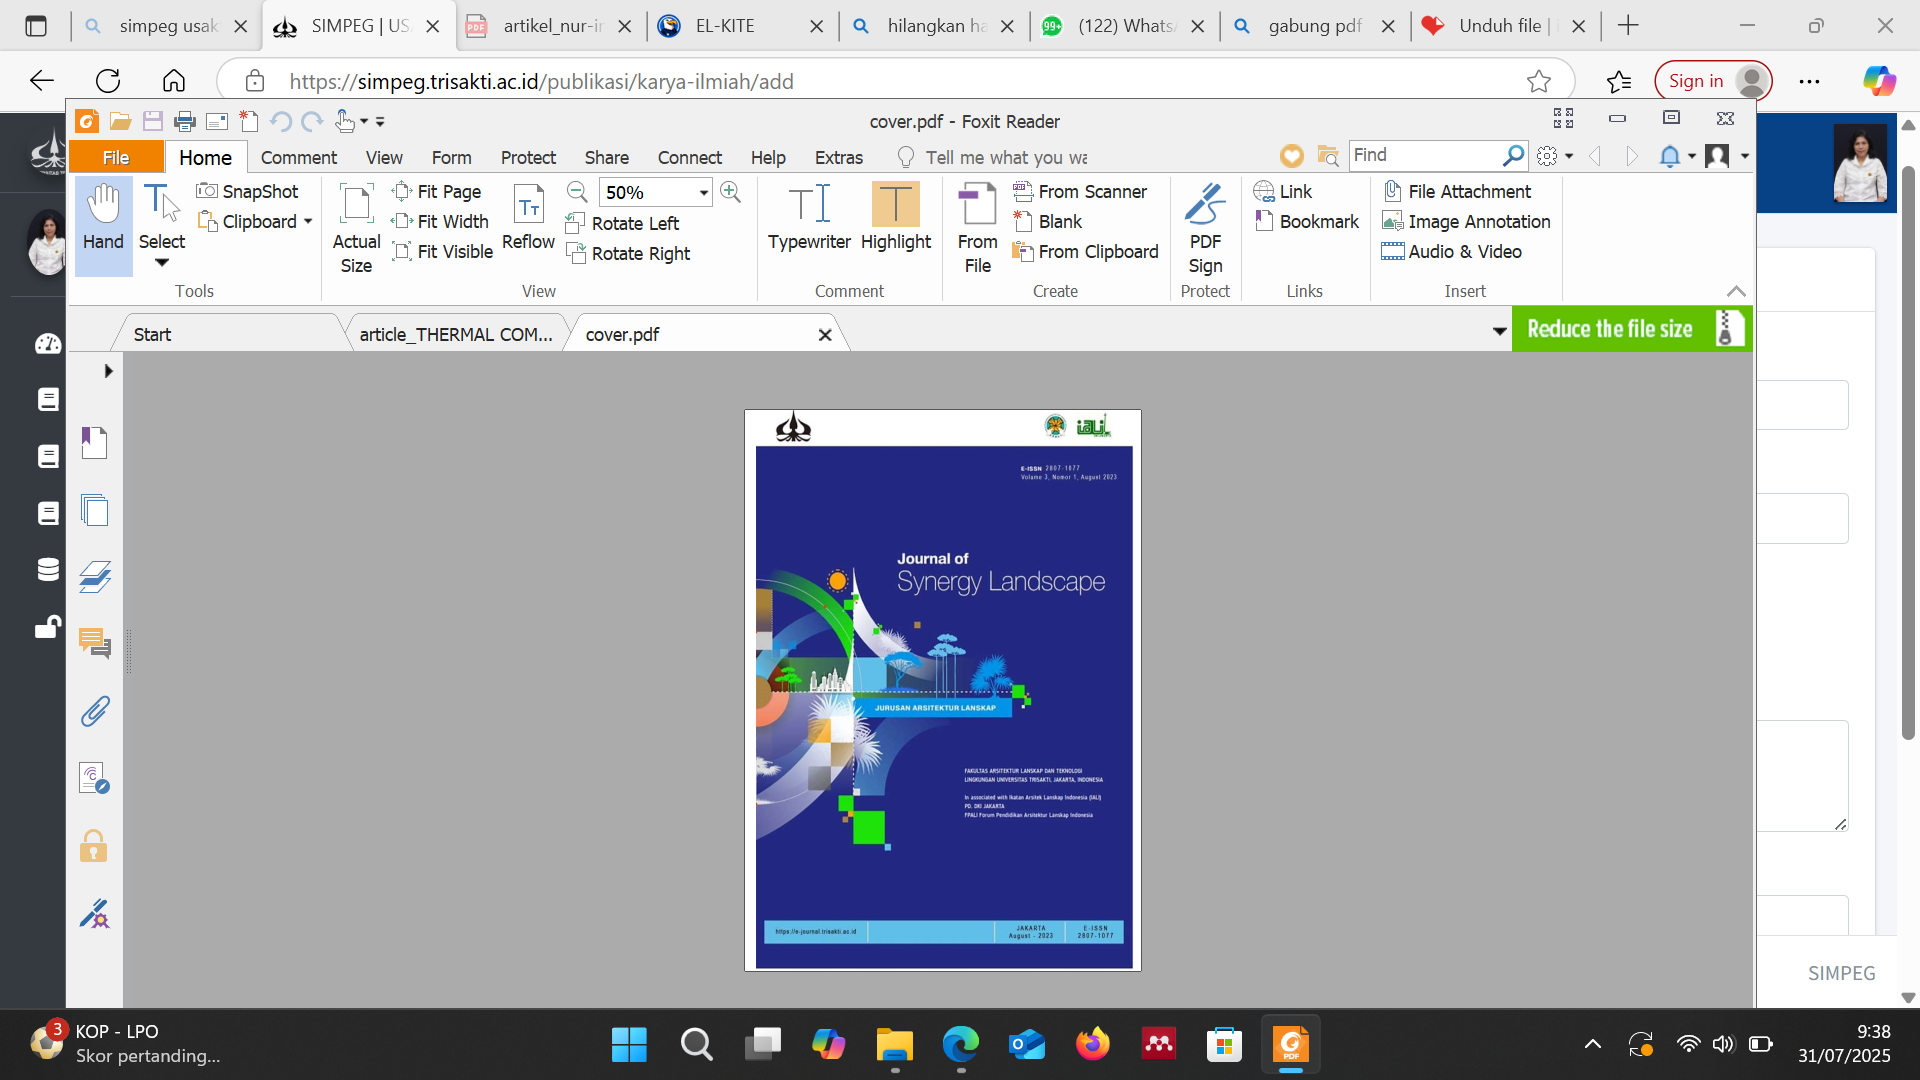Undo the last action in Foxit

[281, 122]
